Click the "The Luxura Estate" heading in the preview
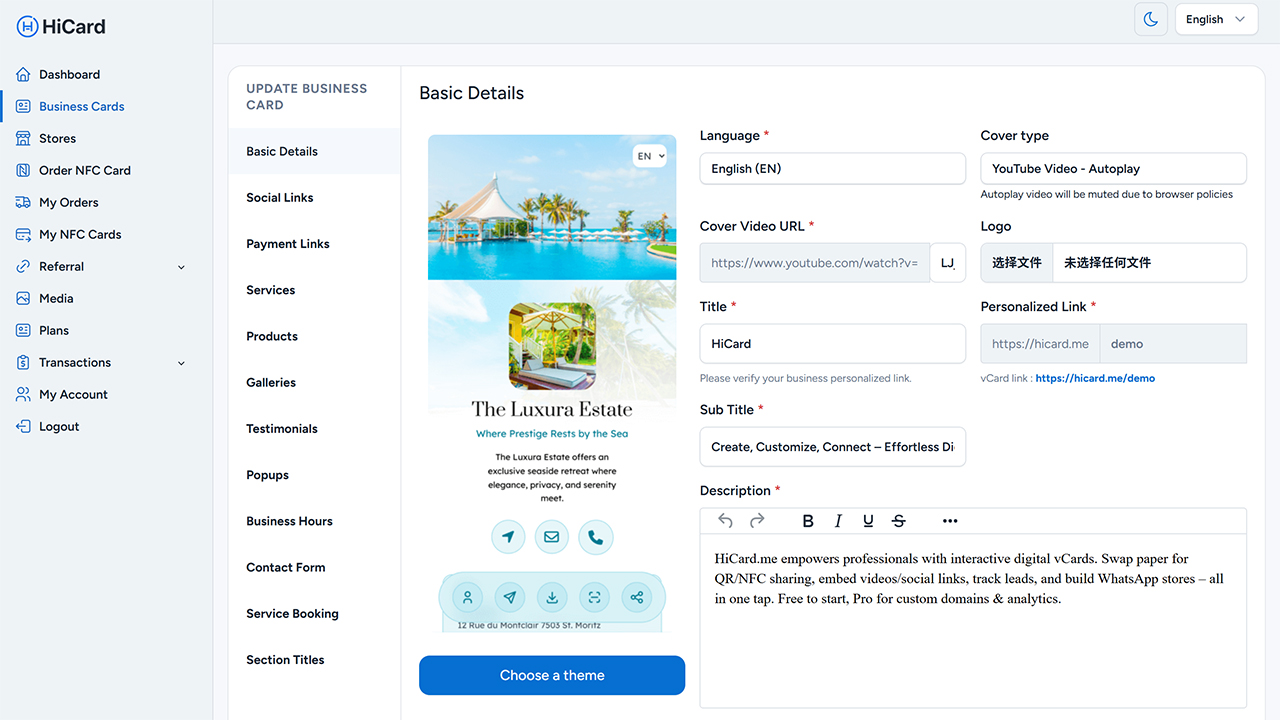The height and width of the screenshot is (720, 1280). 552,409
